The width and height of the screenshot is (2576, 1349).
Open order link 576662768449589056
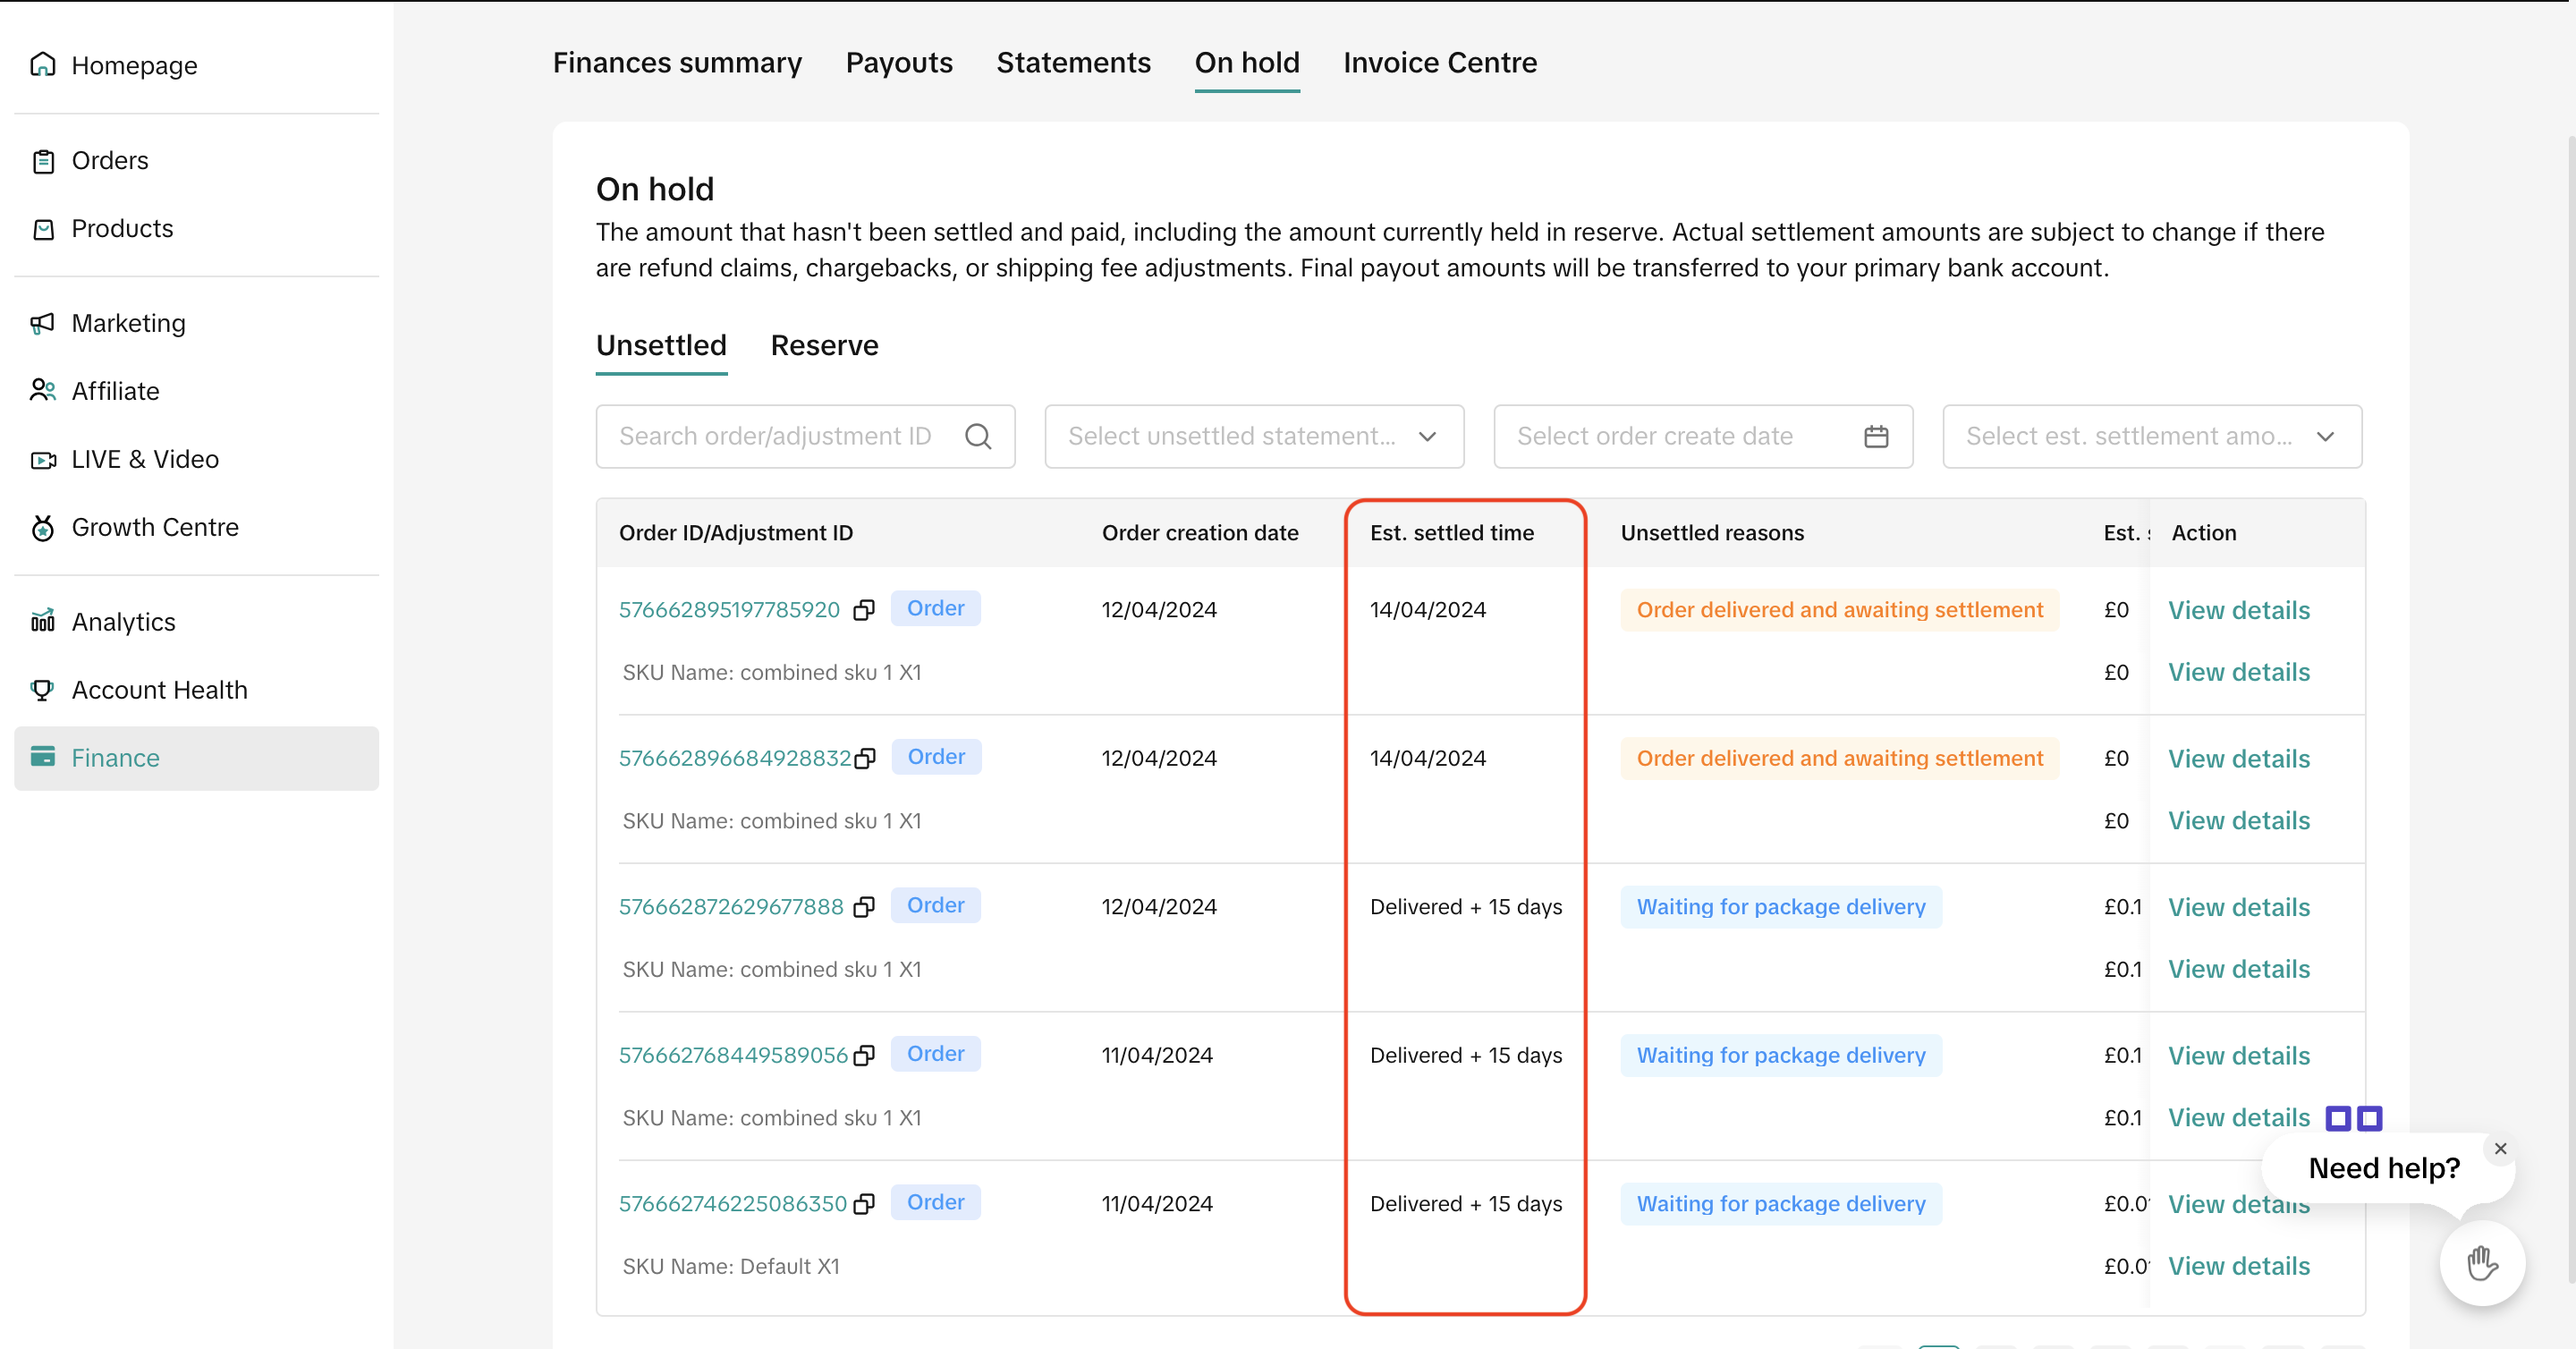pyautogui.click(x=732, y=1056)
